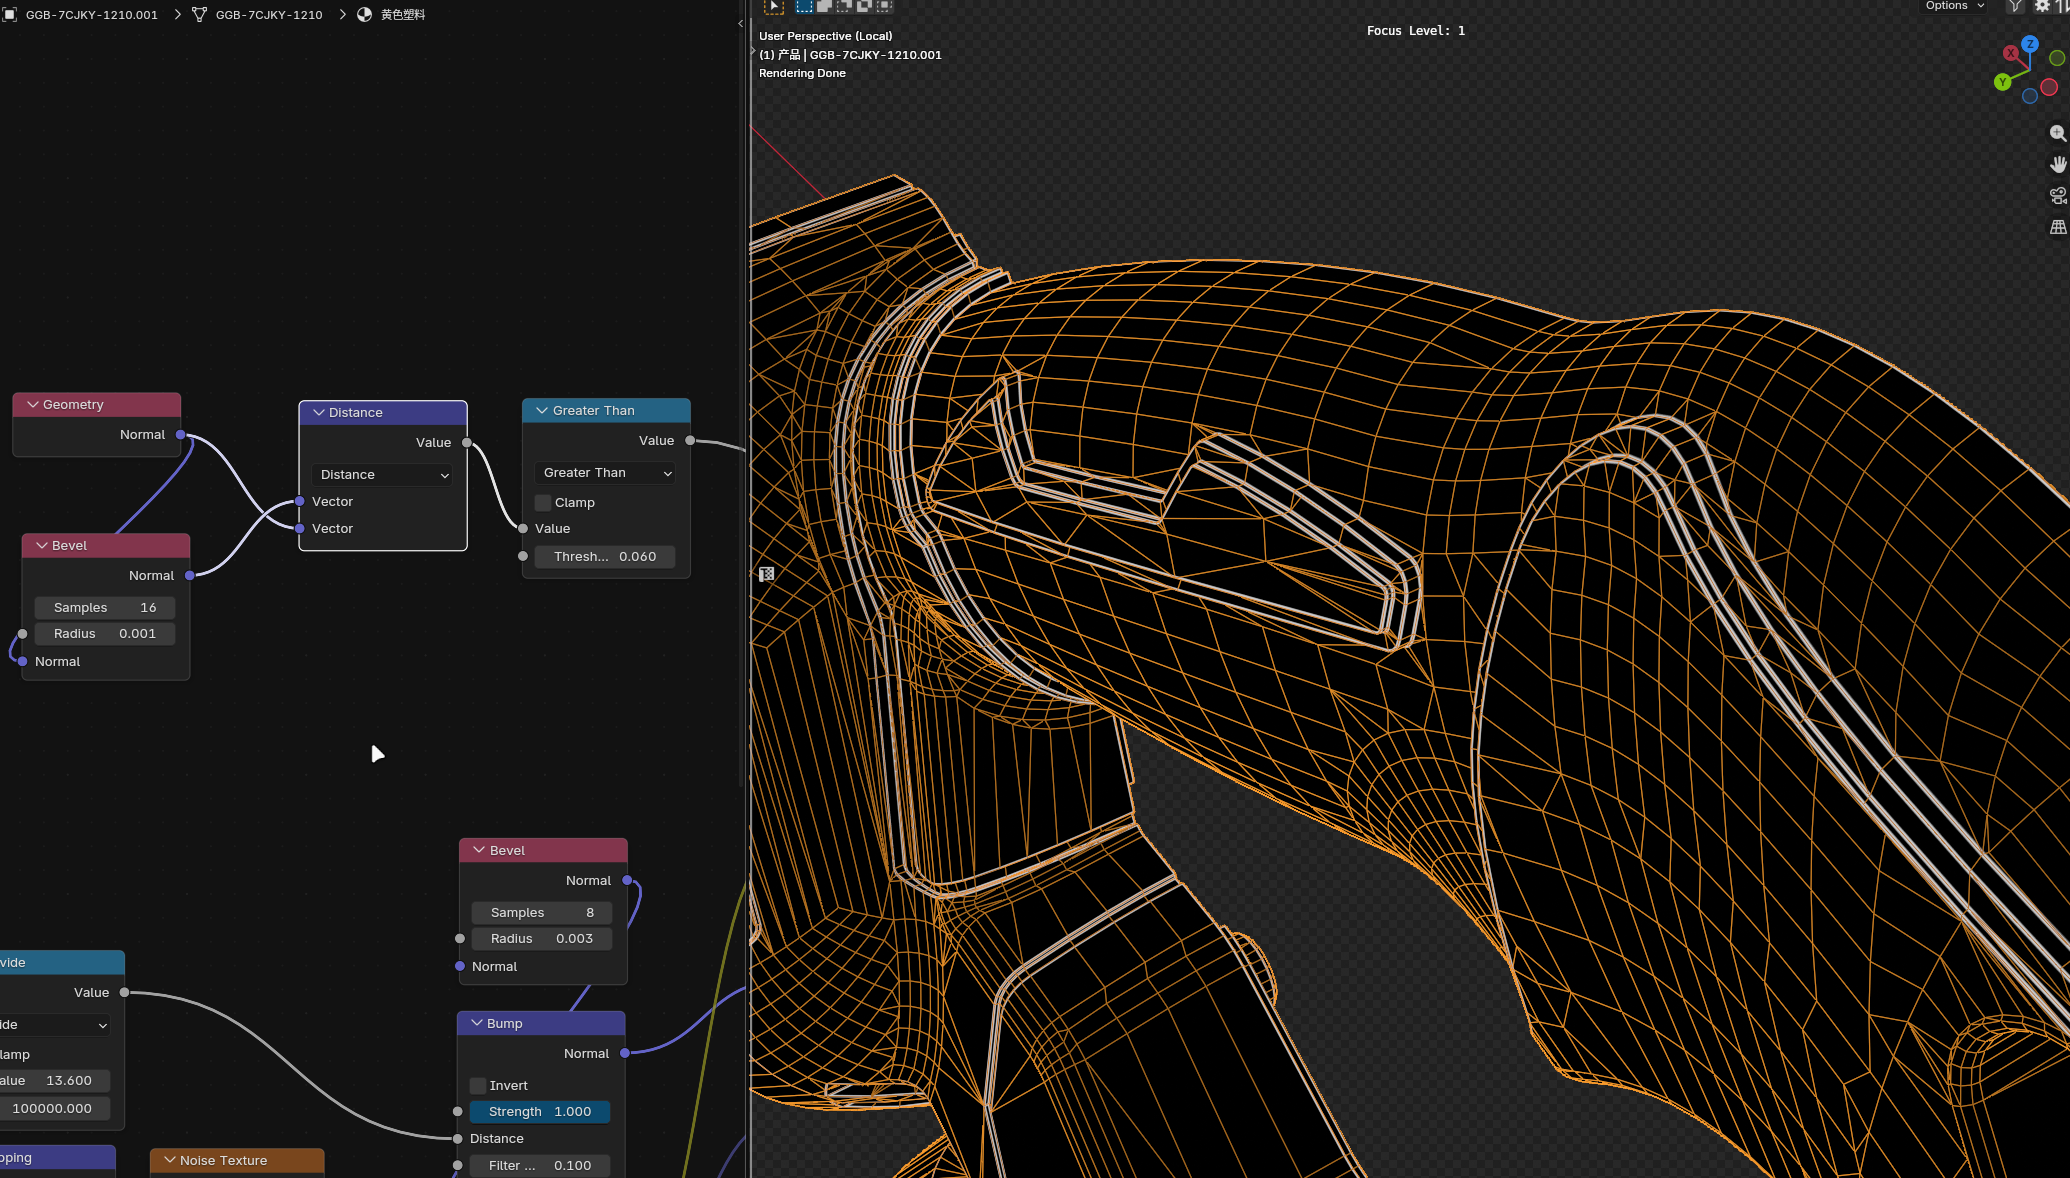Click the pan view hand icon
2070x1178 pixels.
click(x=2058, y=164)
